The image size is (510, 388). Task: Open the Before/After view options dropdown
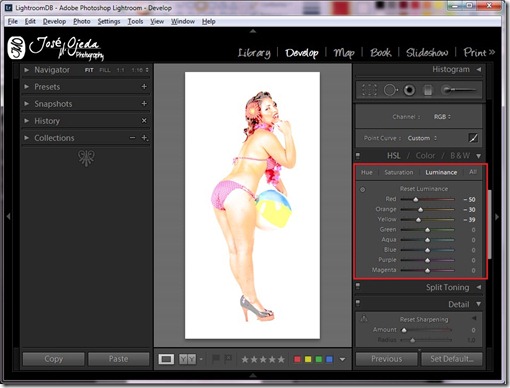201,359
